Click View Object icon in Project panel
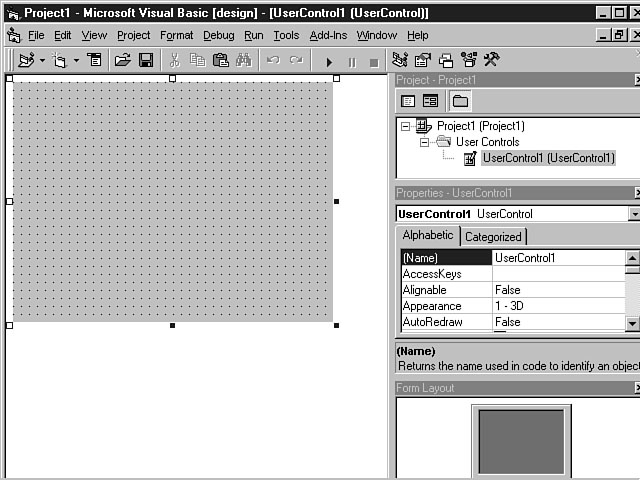 pos(430,101)
